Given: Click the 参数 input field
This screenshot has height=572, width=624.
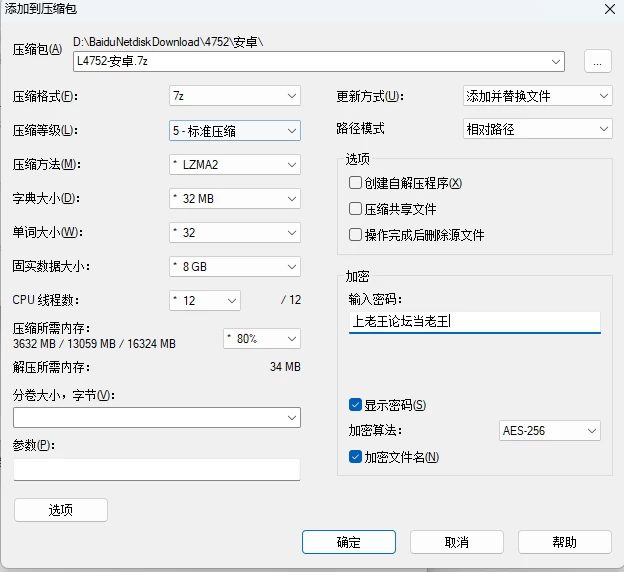Looking at the screenshot, I should (x=157, y=470).
